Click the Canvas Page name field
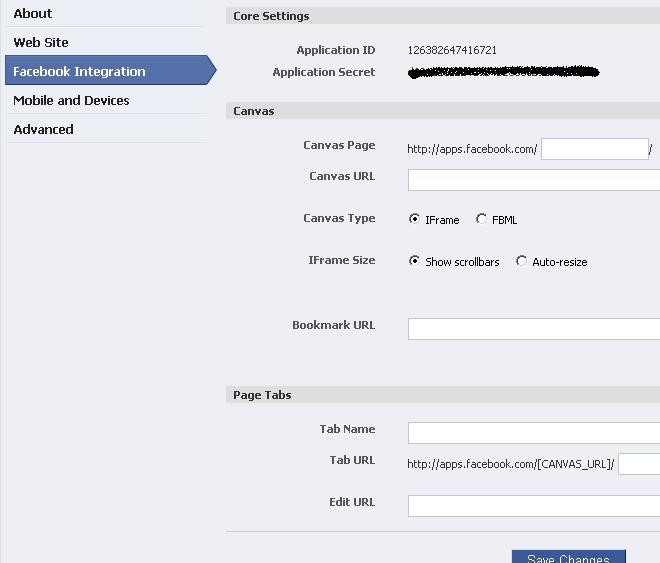This screenshot has height=563, width=660. (595, 149)
